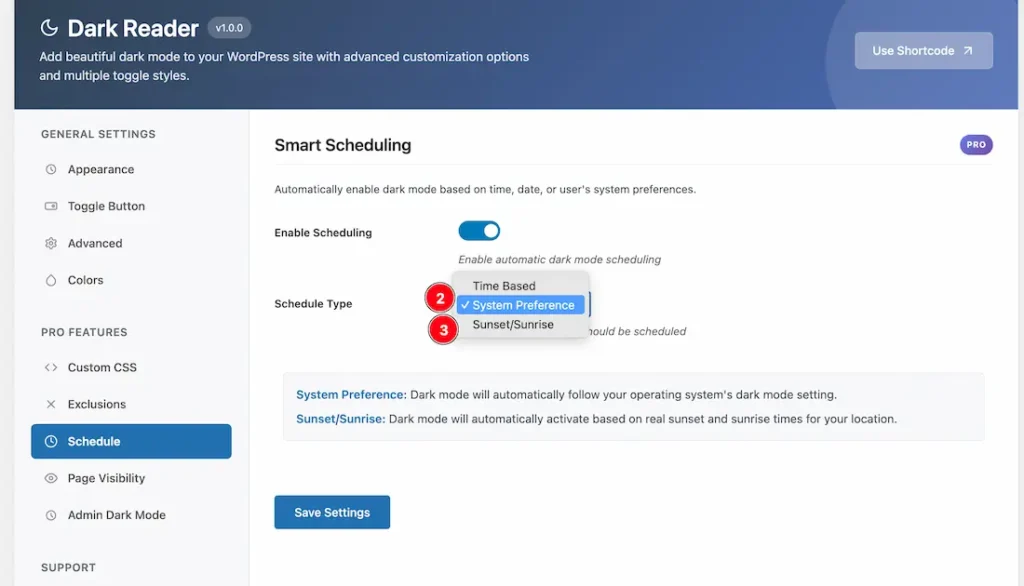Choose Time Based schedule type option
The height and width of the screenshot is (586, 1024).
[504, 285]
